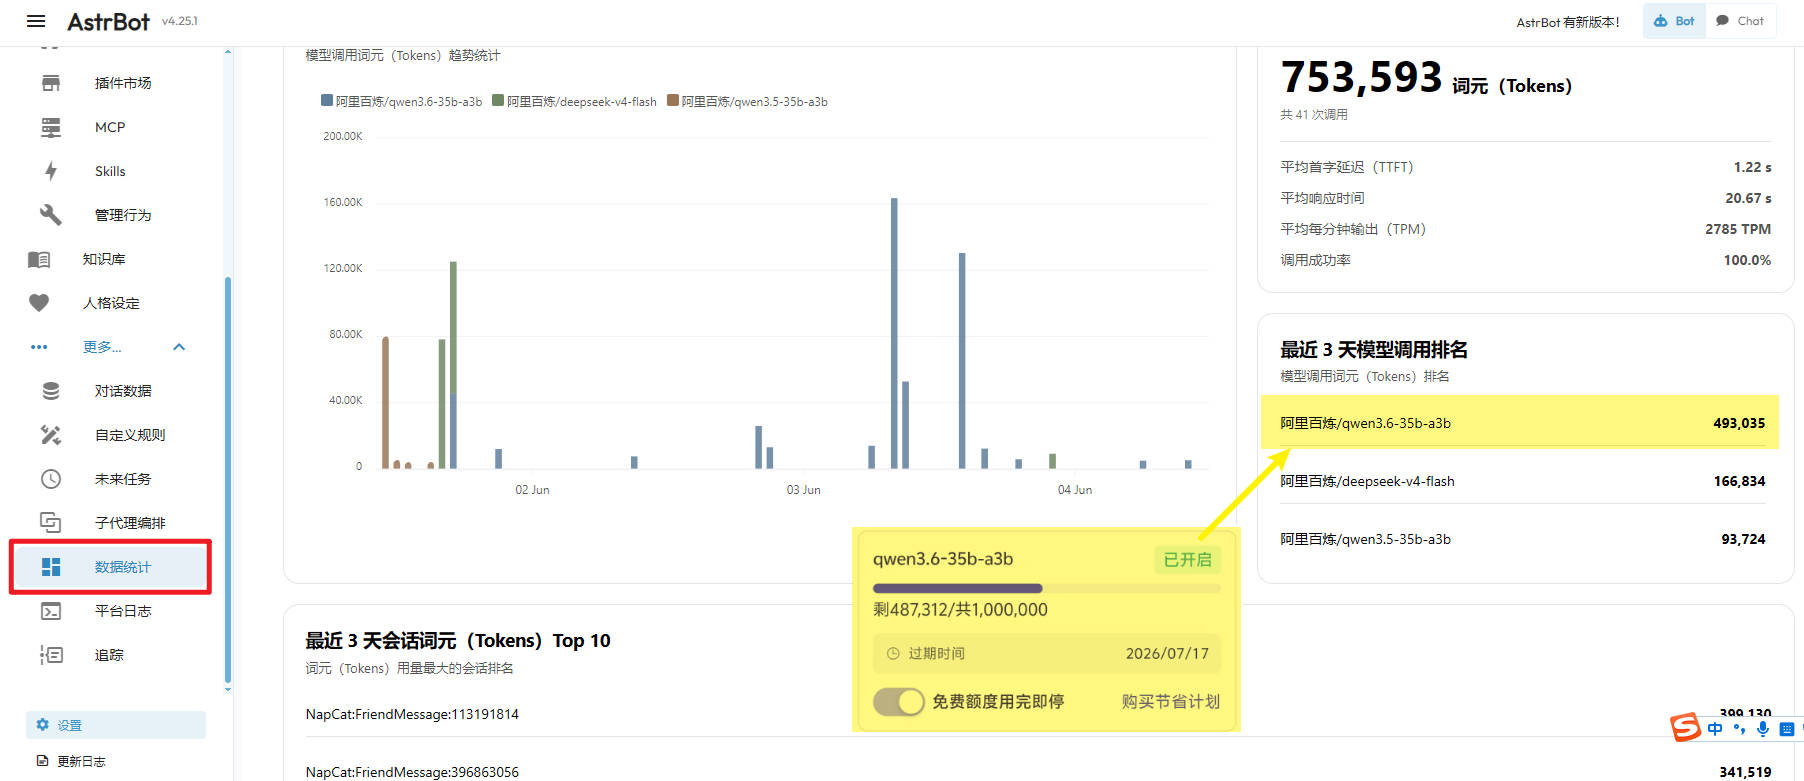Click the AstrBot 有新版本 notice
1804x781 pixels.
[x=1567, y=22]
